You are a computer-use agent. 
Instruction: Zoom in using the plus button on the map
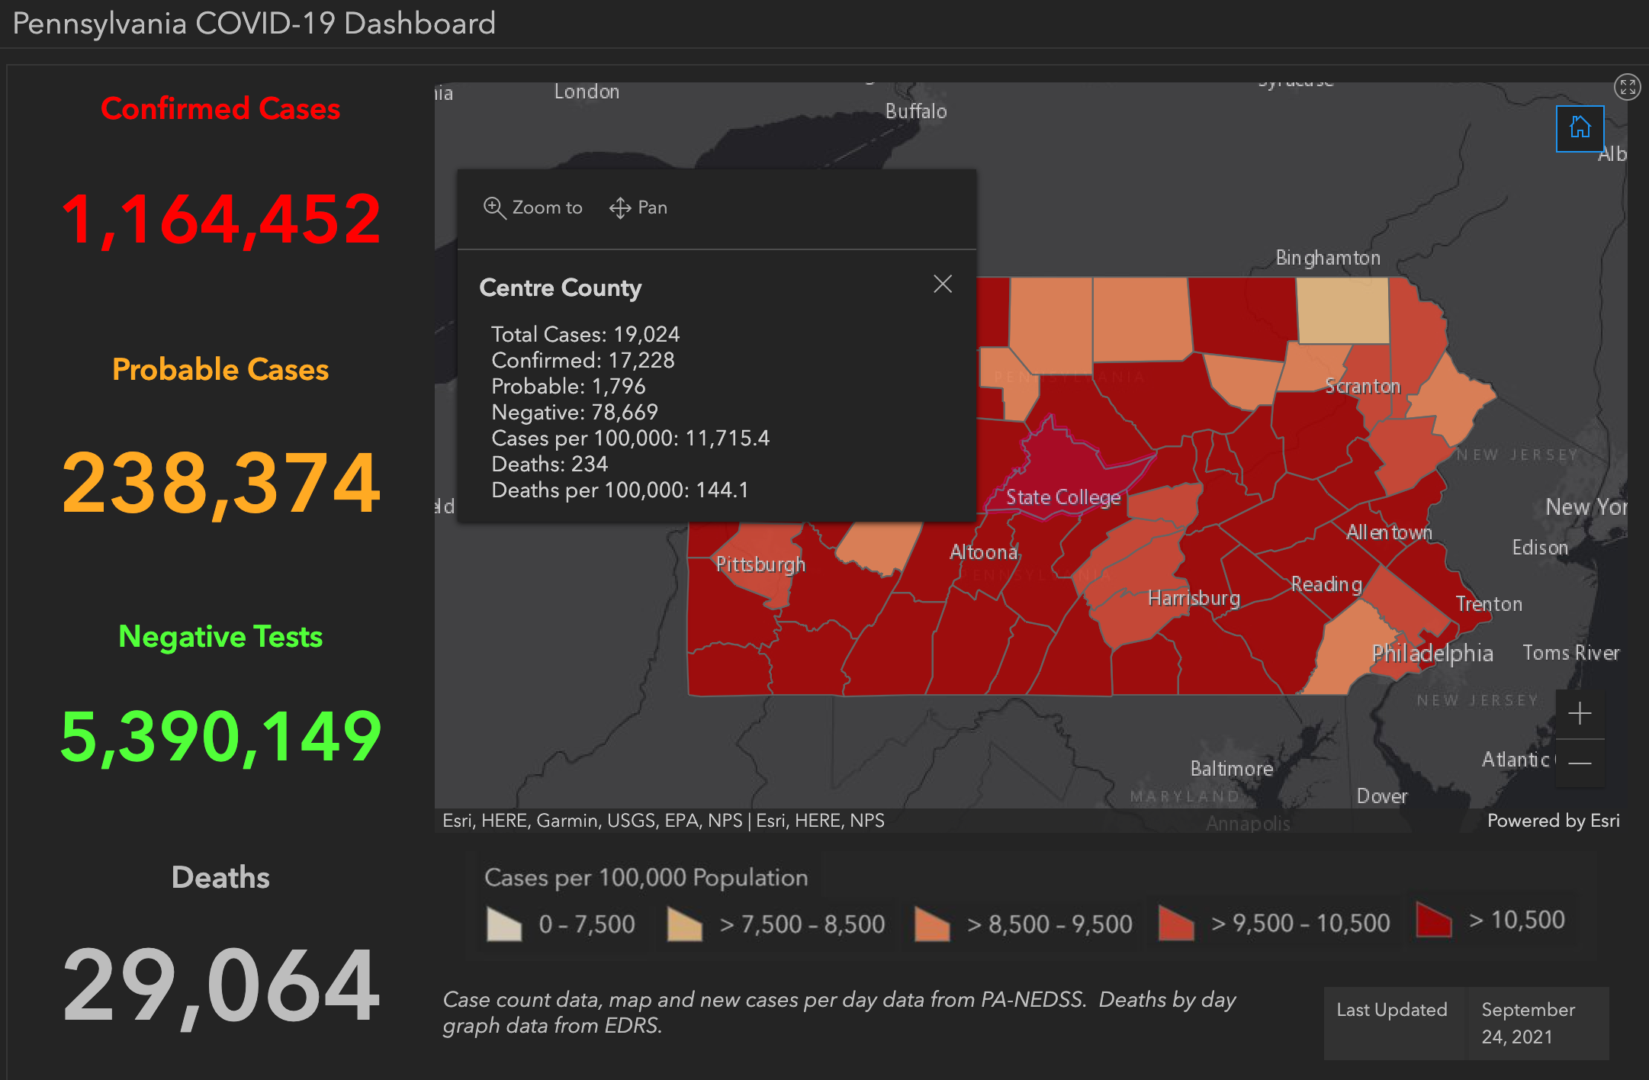click(x=1580, y=713)
